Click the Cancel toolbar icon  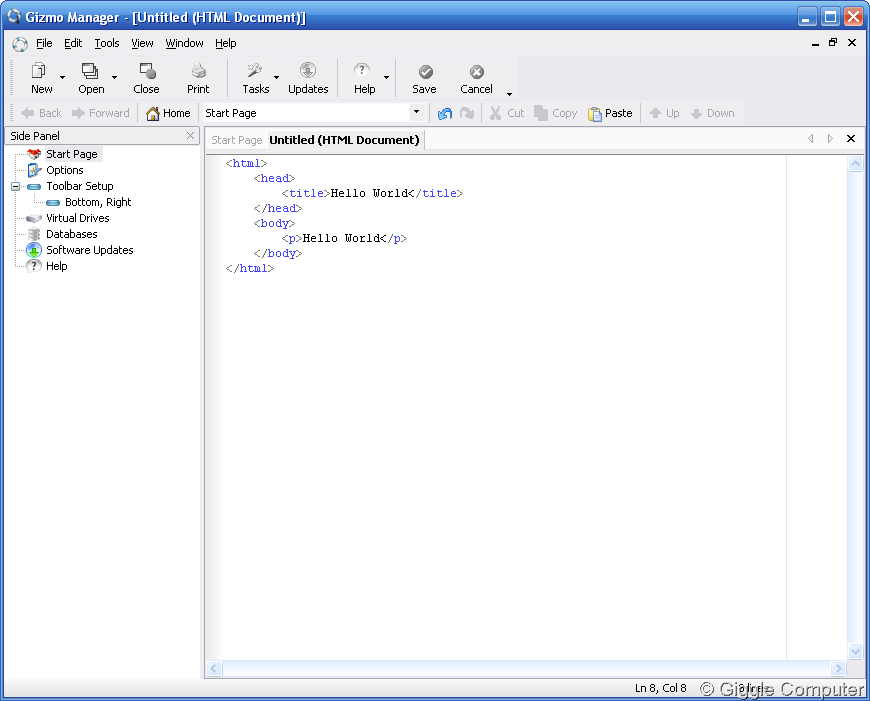point(477,72)
